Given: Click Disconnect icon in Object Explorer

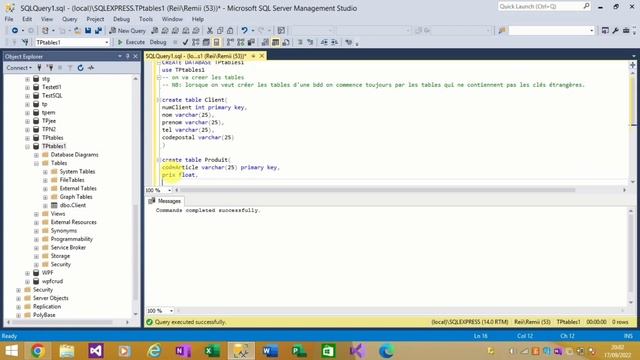Looking at the screenshot, I should pyautogui.click(x=50, y=68).
